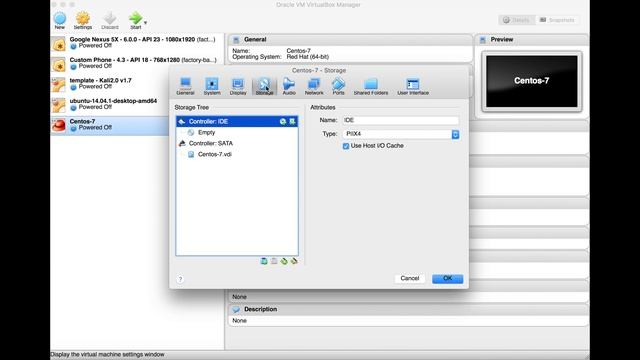Click the controller Name input field
Screen dimensions: 640x360
tap(400, 120)
